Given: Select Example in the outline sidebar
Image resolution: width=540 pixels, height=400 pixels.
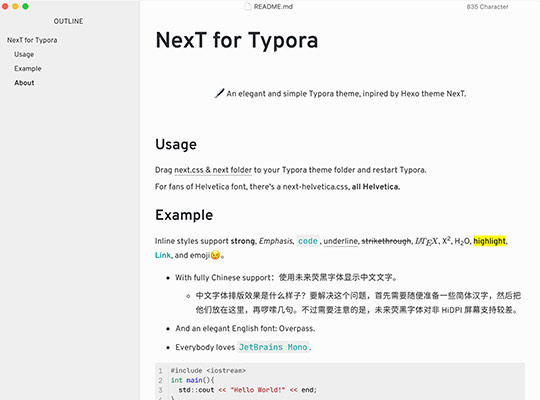Looking at the screenshot, I should point(28,69).
